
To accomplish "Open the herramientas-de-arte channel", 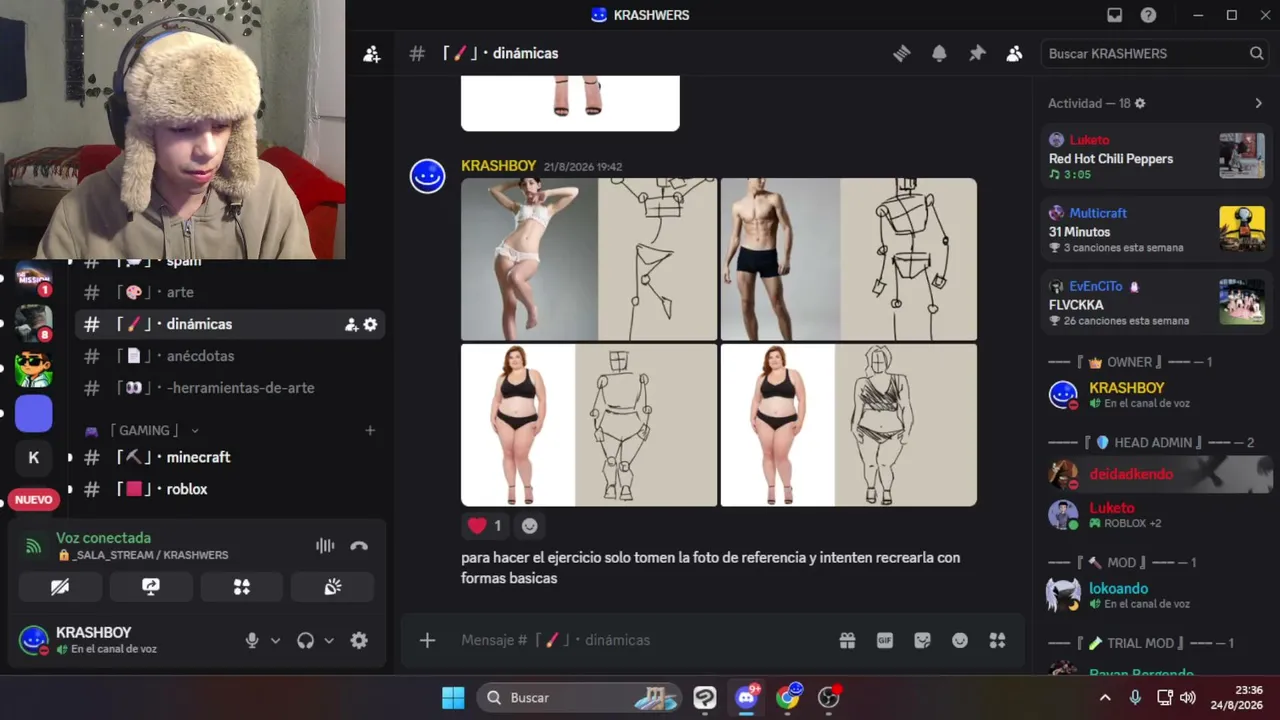I will (230, 388).
